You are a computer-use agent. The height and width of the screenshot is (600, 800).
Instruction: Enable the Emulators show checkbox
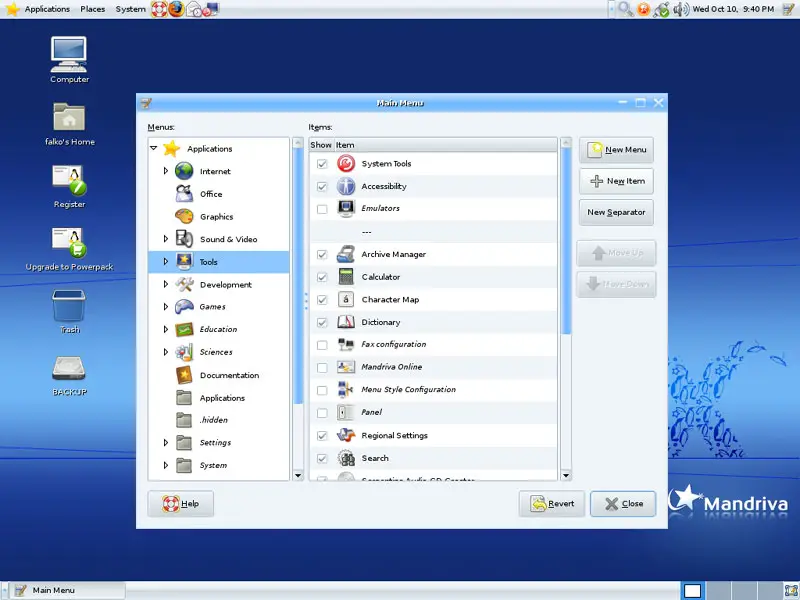[x=322, y=209]
